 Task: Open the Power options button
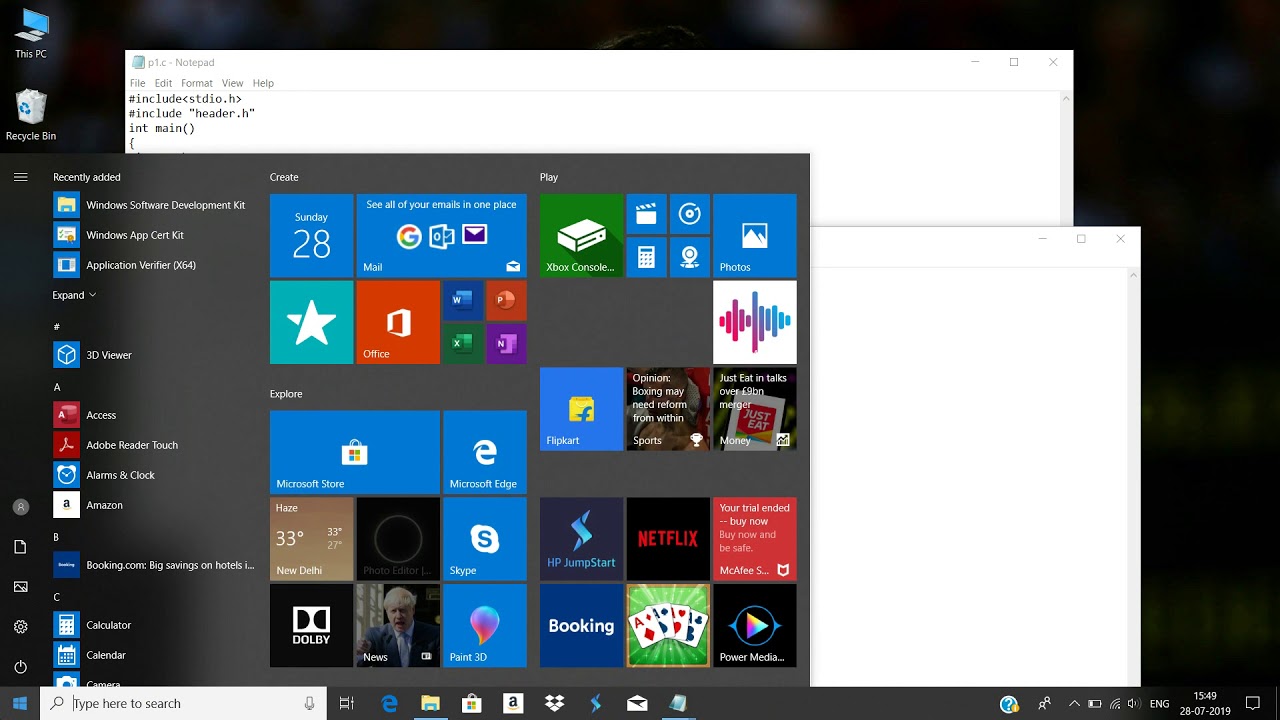coord(20,667)
